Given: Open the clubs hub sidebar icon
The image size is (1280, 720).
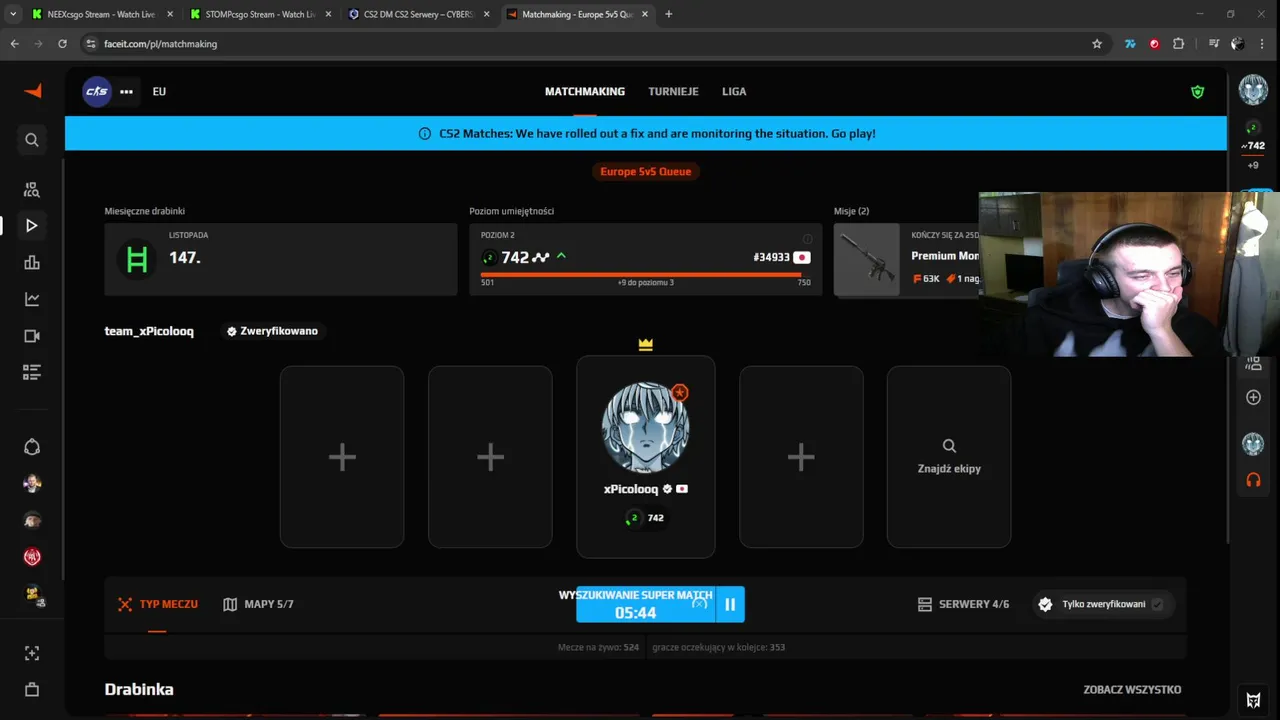Looking at the screenshot, I should [32, 447].
